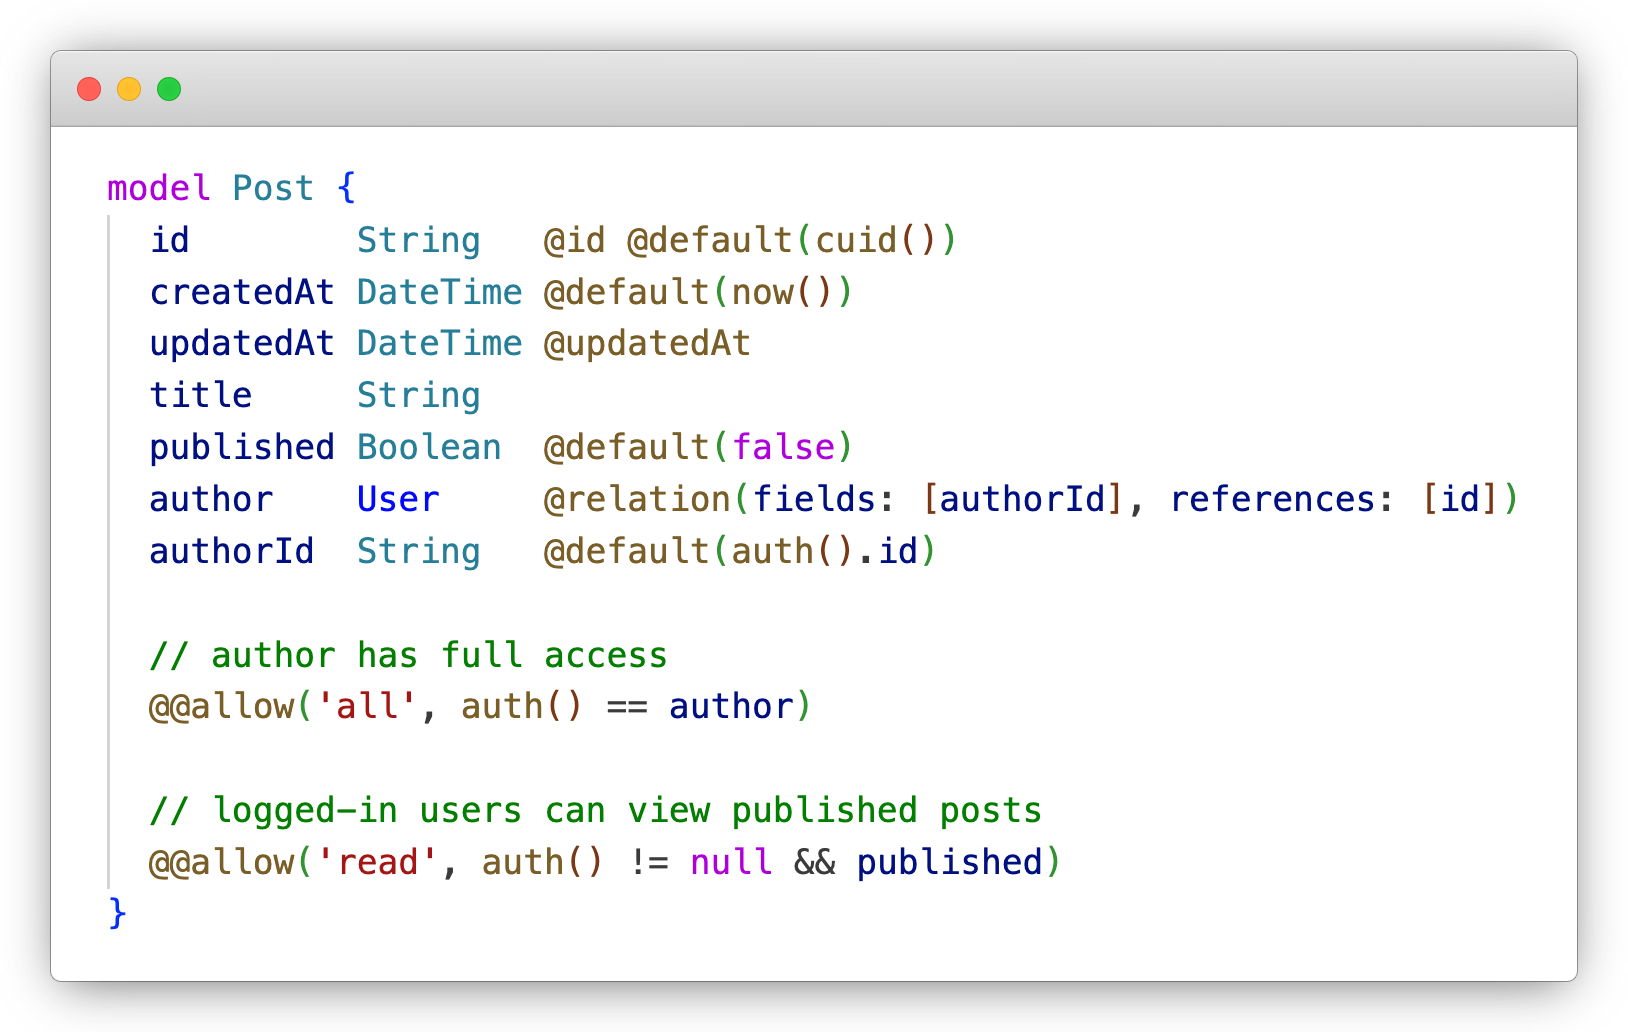Screen dimensions: 1628x1032
Task: Click the DateTime type of updatedAt
Action: (439, 343)
